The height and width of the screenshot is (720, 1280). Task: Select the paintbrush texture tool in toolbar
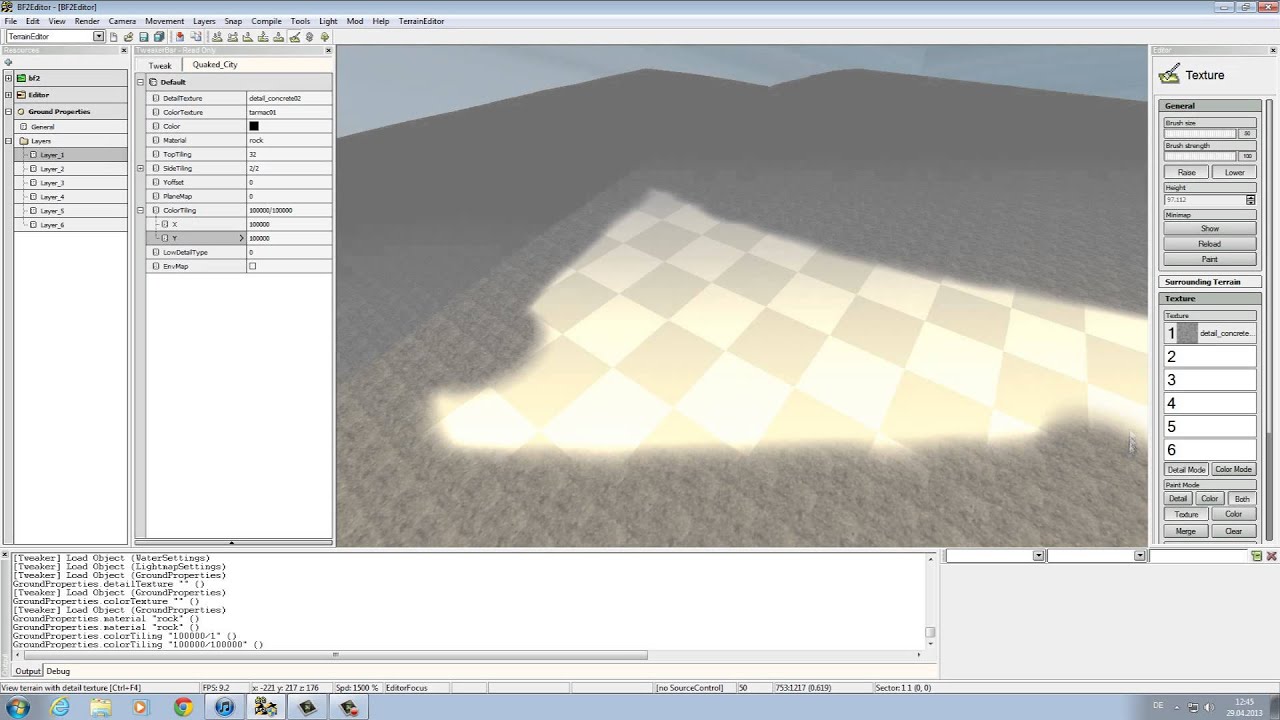[294, 37]
